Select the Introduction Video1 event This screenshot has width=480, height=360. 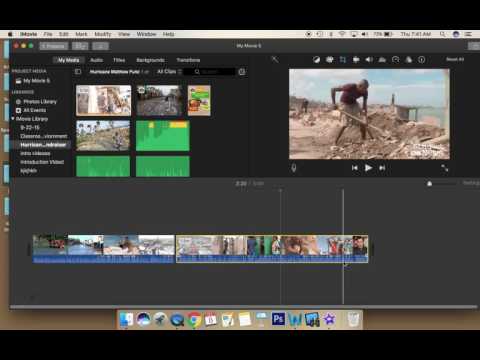point(42,162)
